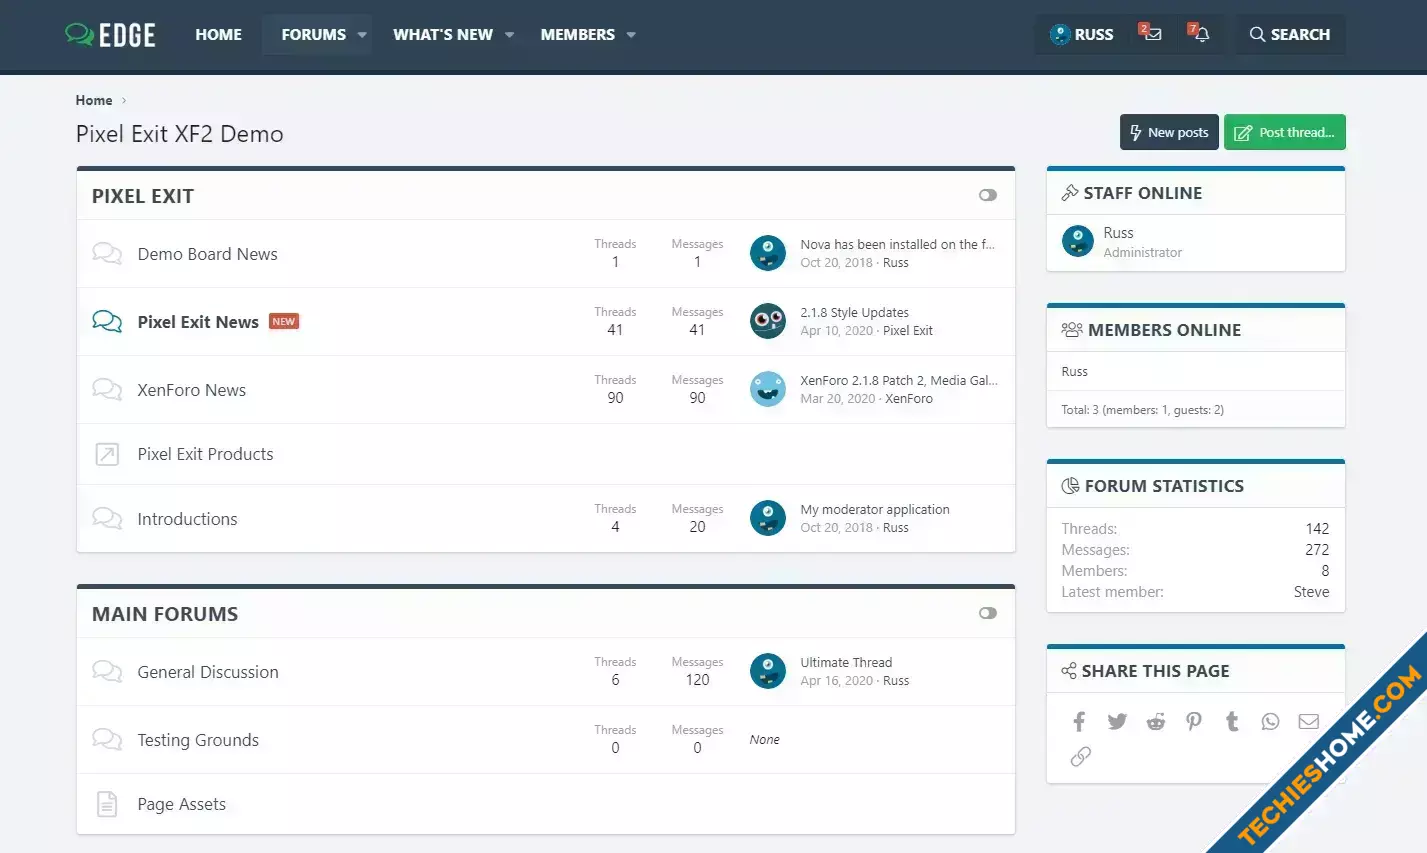The image size is (1427, 853).
Task: Open the 'My moderator application' thread
Action: [x=875, y=509]
